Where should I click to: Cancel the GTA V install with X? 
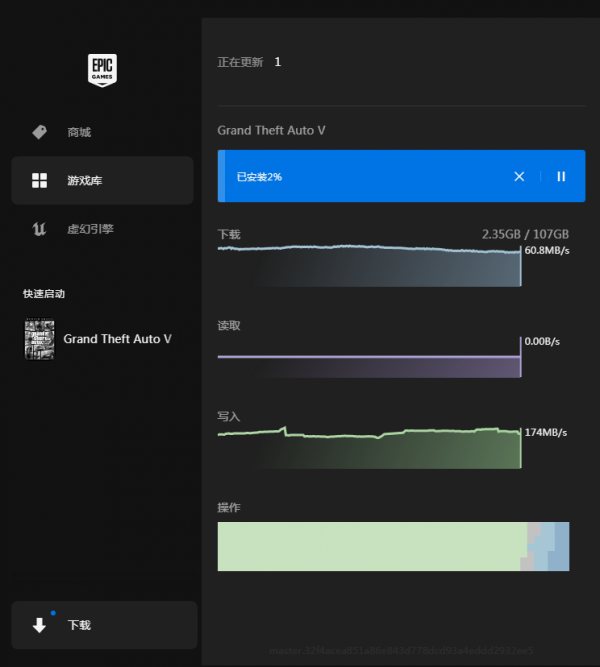(519, 176)
